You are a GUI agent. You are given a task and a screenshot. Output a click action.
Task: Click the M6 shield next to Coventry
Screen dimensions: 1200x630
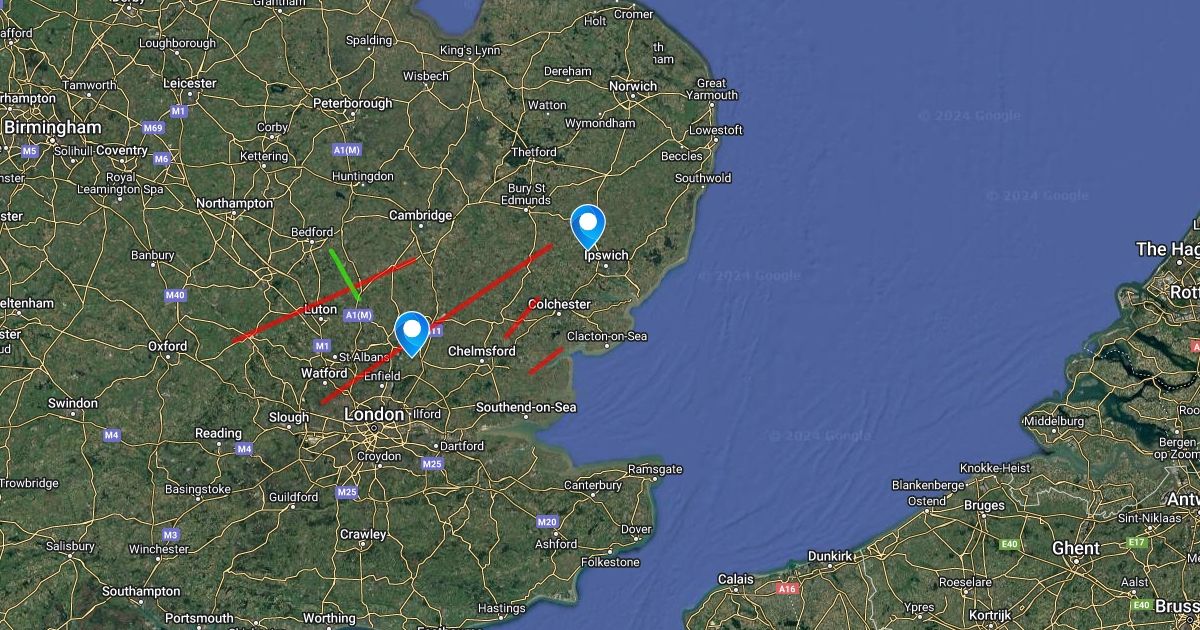[x=162, y=159]
